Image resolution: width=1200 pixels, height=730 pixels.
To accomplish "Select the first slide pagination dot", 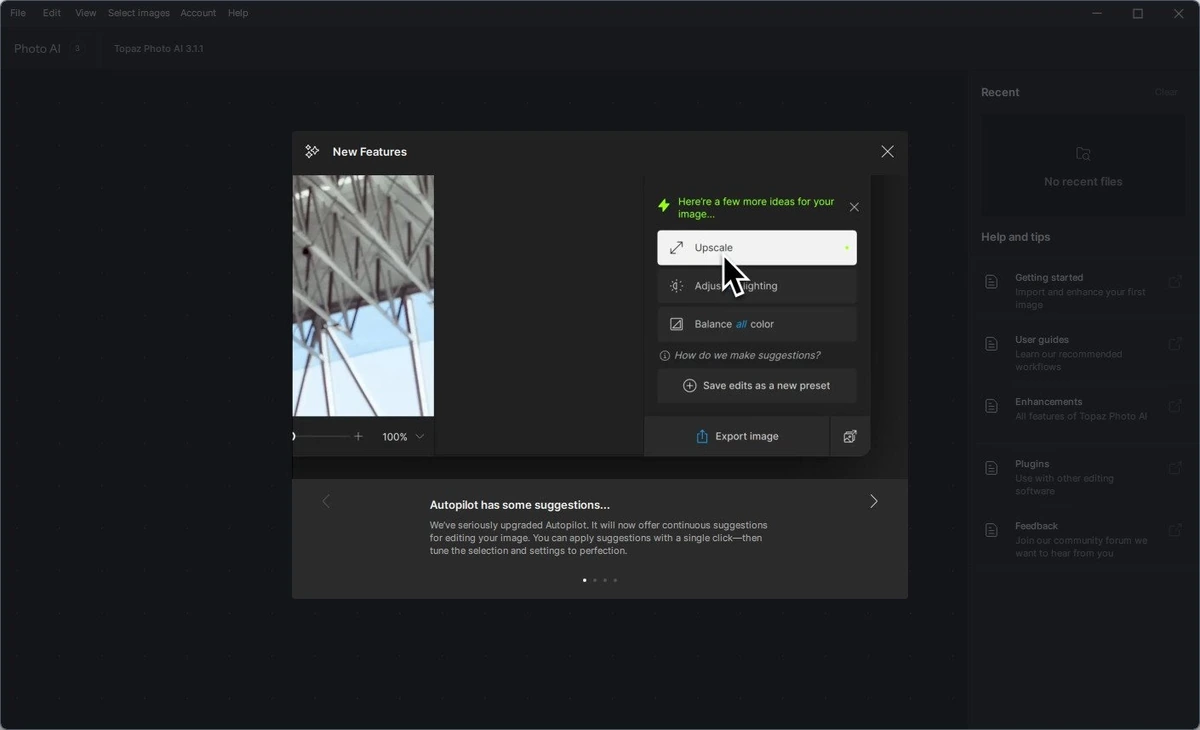I will pos(584,580).
